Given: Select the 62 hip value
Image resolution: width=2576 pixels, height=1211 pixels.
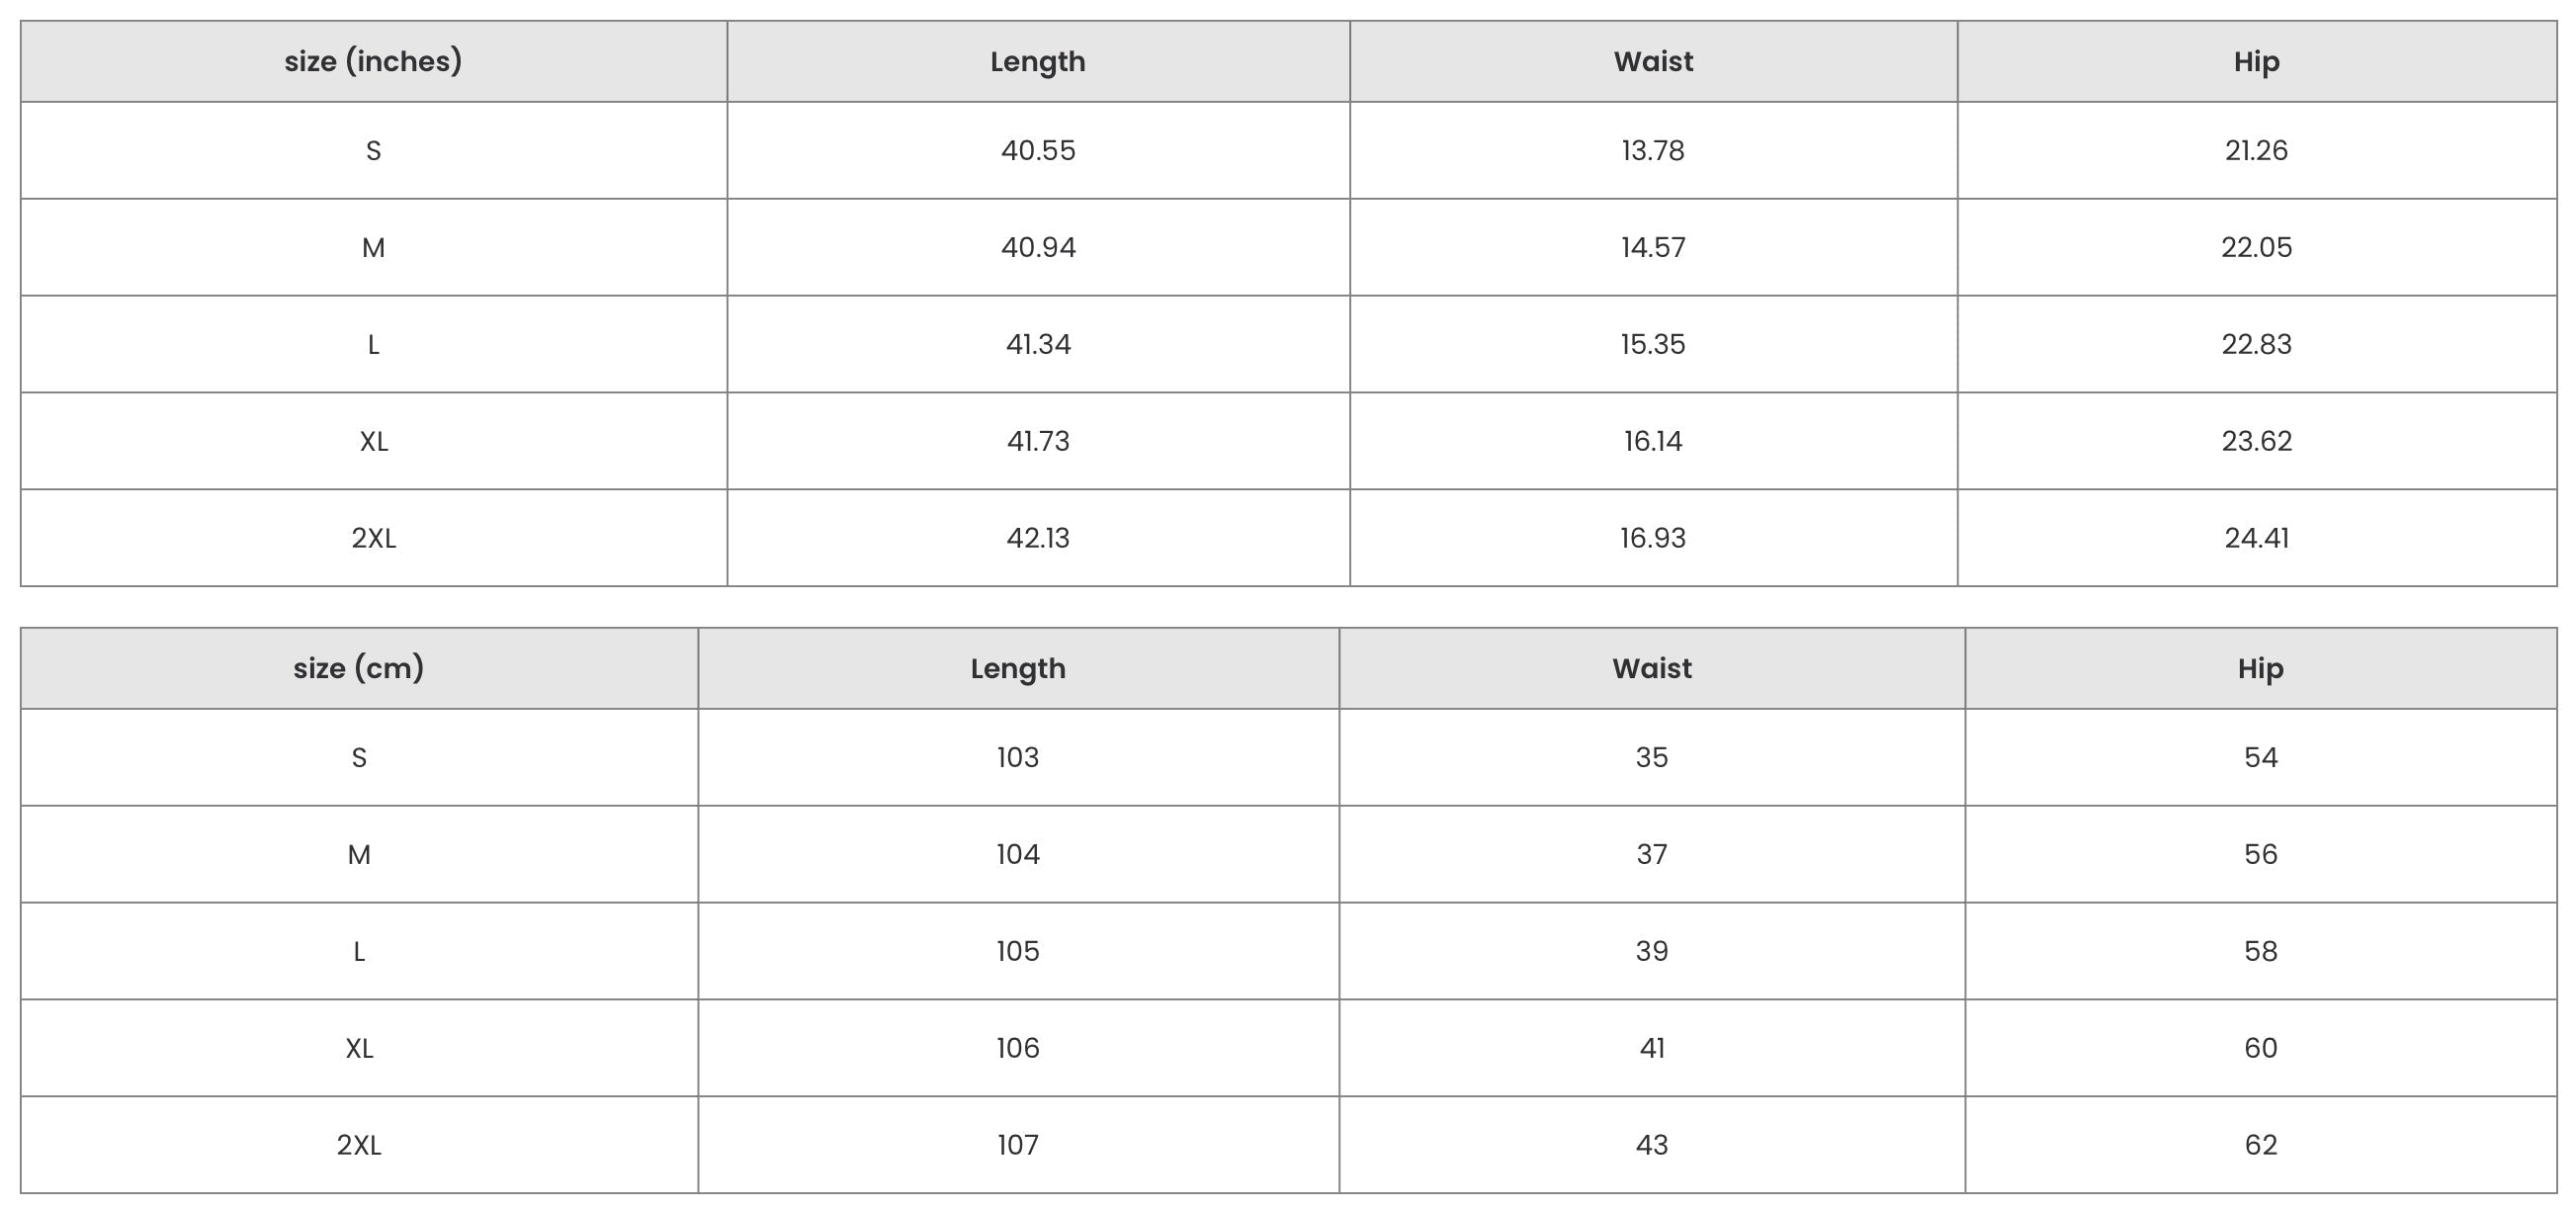Looking at the screenshot, I should pyautogui.click(x=2260, y=1145).
